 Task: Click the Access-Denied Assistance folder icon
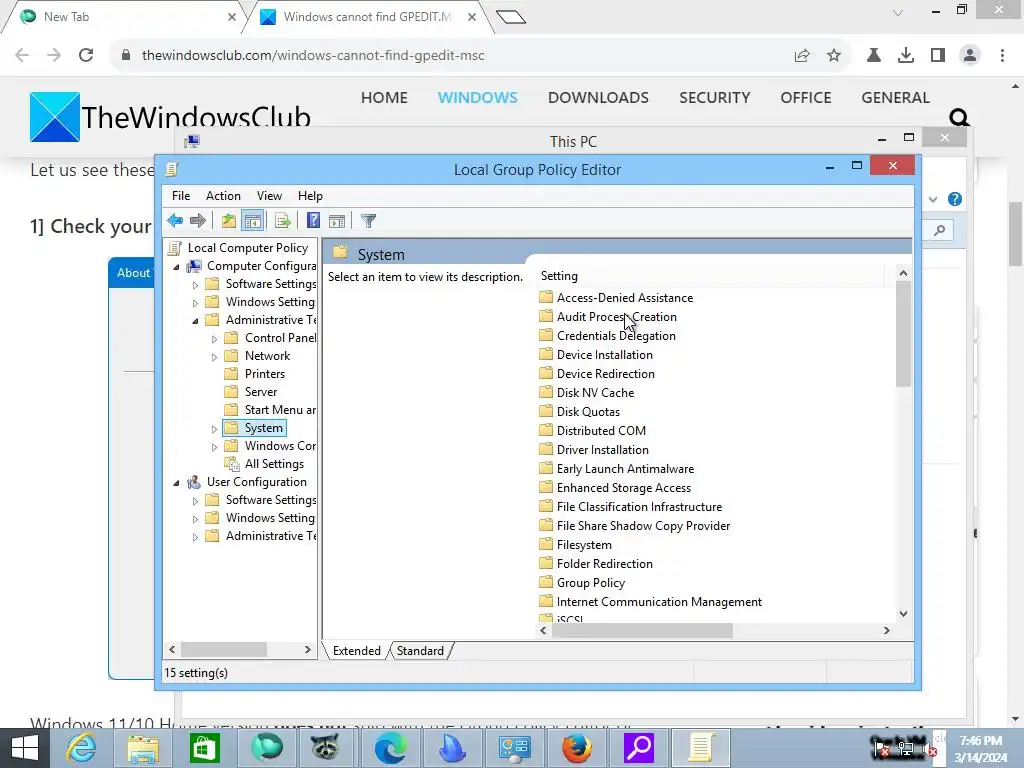point(546,297)
